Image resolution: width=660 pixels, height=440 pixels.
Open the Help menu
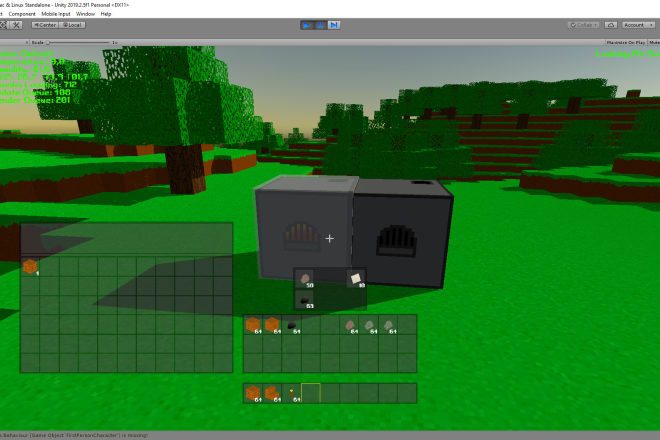(x=106, y=14)
